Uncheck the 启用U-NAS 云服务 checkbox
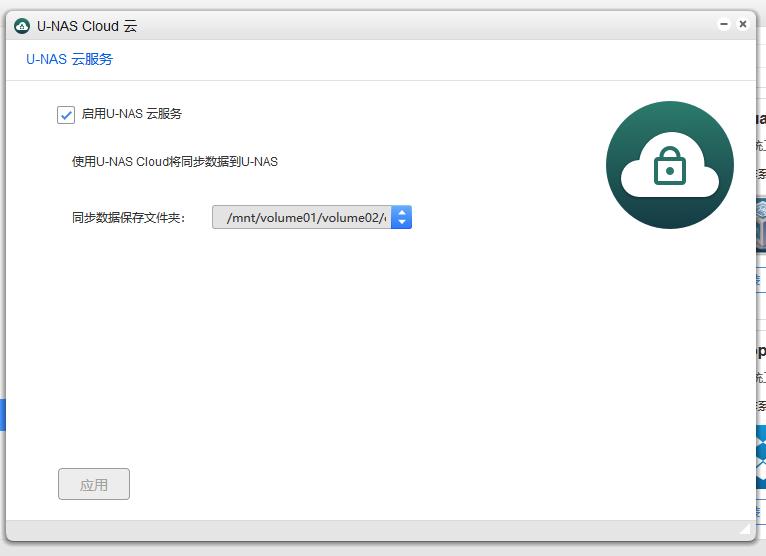The height and width of the screenshot is (556, 766). 66,115
